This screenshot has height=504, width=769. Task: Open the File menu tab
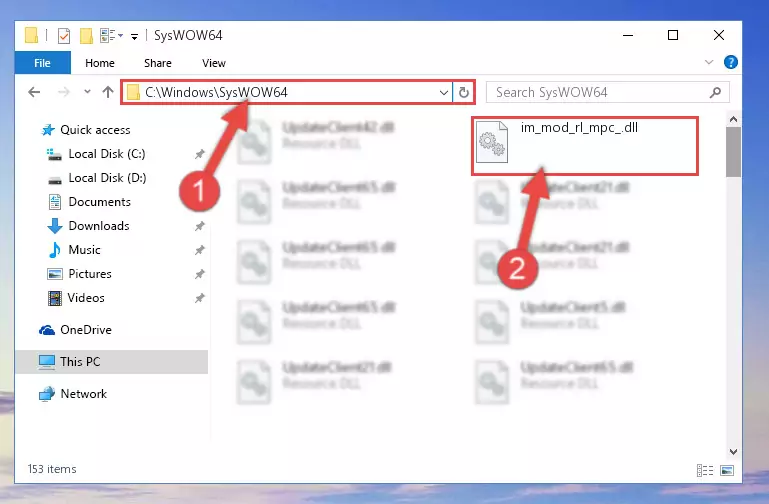pyautogui.click(x=43, y=63)
